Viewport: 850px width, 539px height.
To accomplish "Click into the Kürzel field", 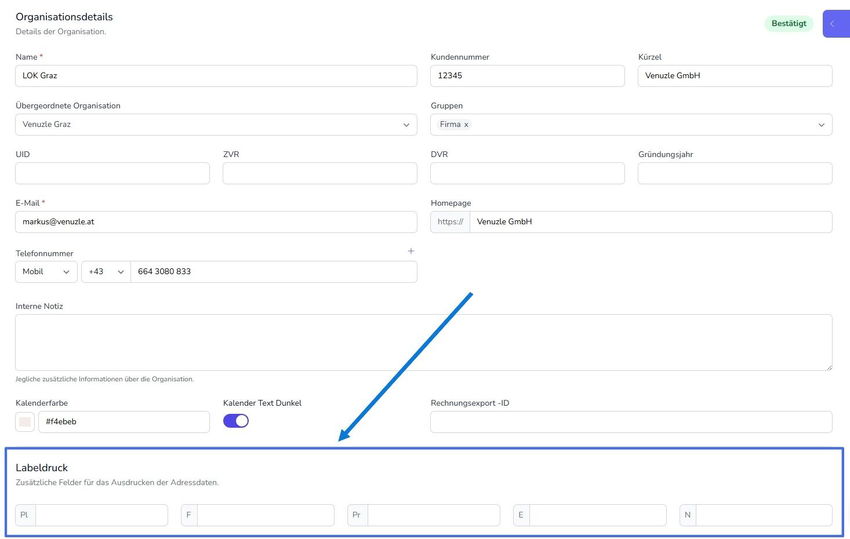I will 735,76.
